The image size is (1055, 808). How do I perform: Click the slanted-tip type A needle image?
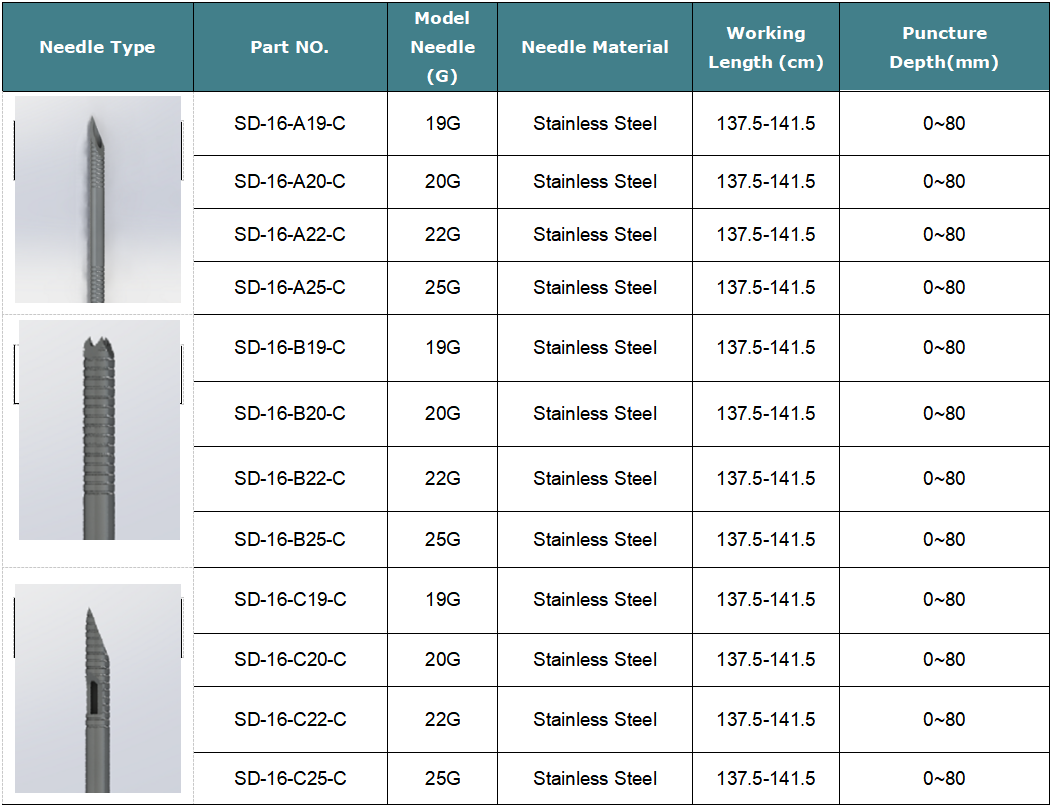(x=98, y=200)
